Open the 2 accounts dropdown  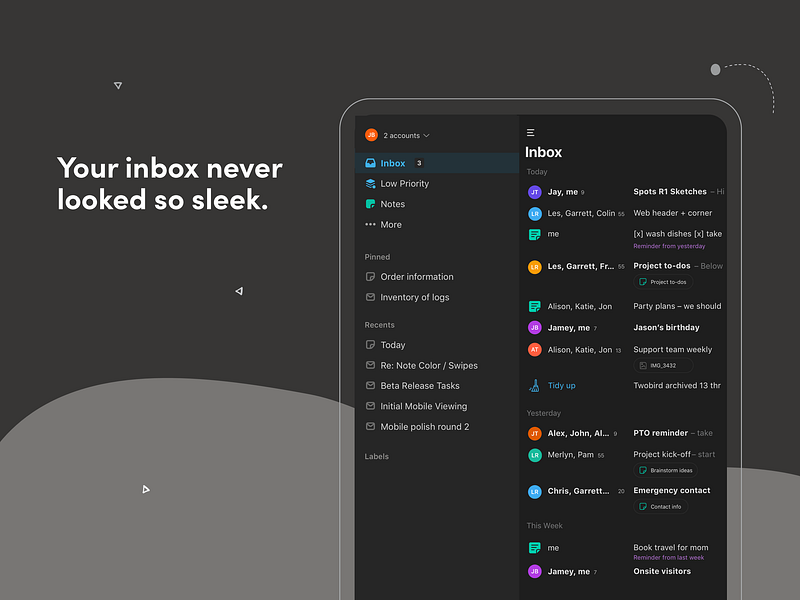click(406, 136)
